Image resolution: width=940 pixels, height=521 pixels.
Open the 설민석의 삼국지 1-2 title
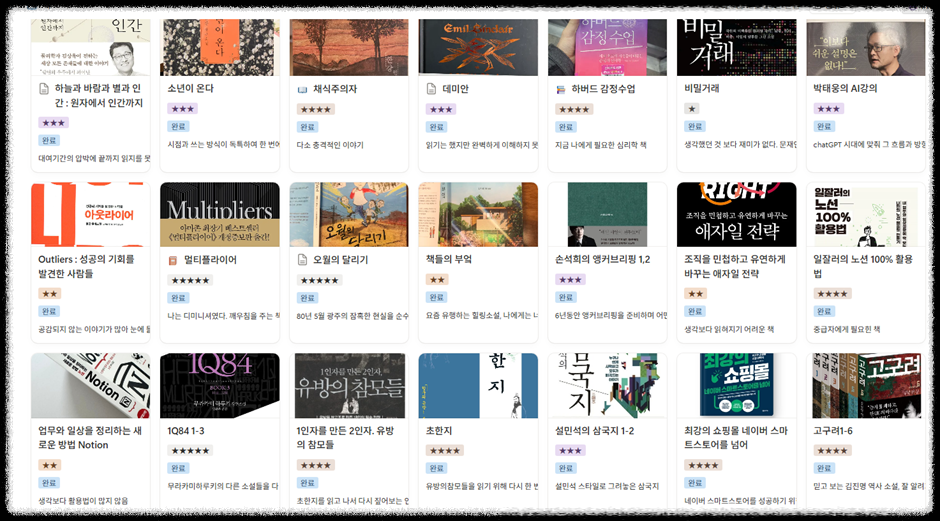coord(594,430)
